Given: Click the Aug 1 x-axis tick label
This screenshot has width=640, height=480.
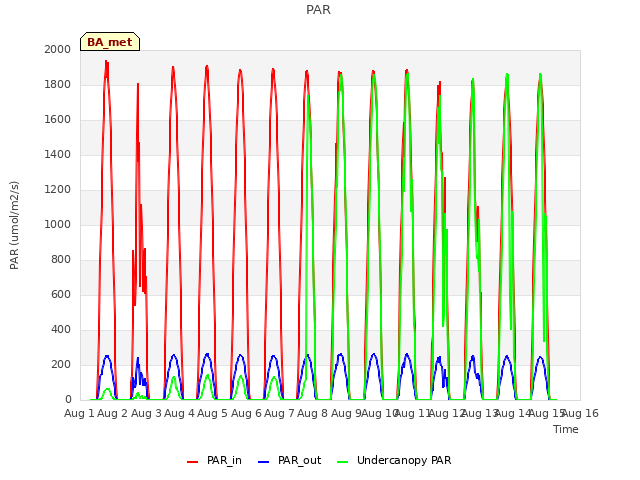Looking at the screenshot, I should pos(79,413).
